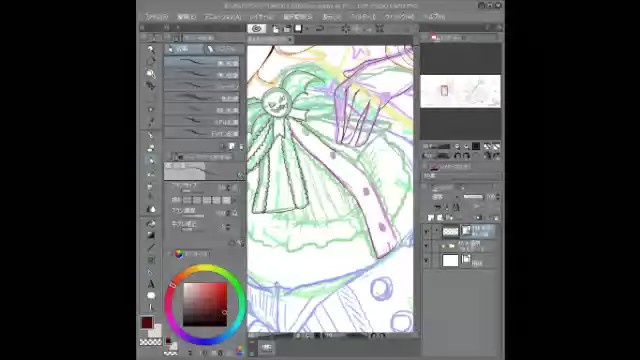Open CLIP STUDIO swirl icon in command bar
The image size is (640, 360).
[256, 29]
